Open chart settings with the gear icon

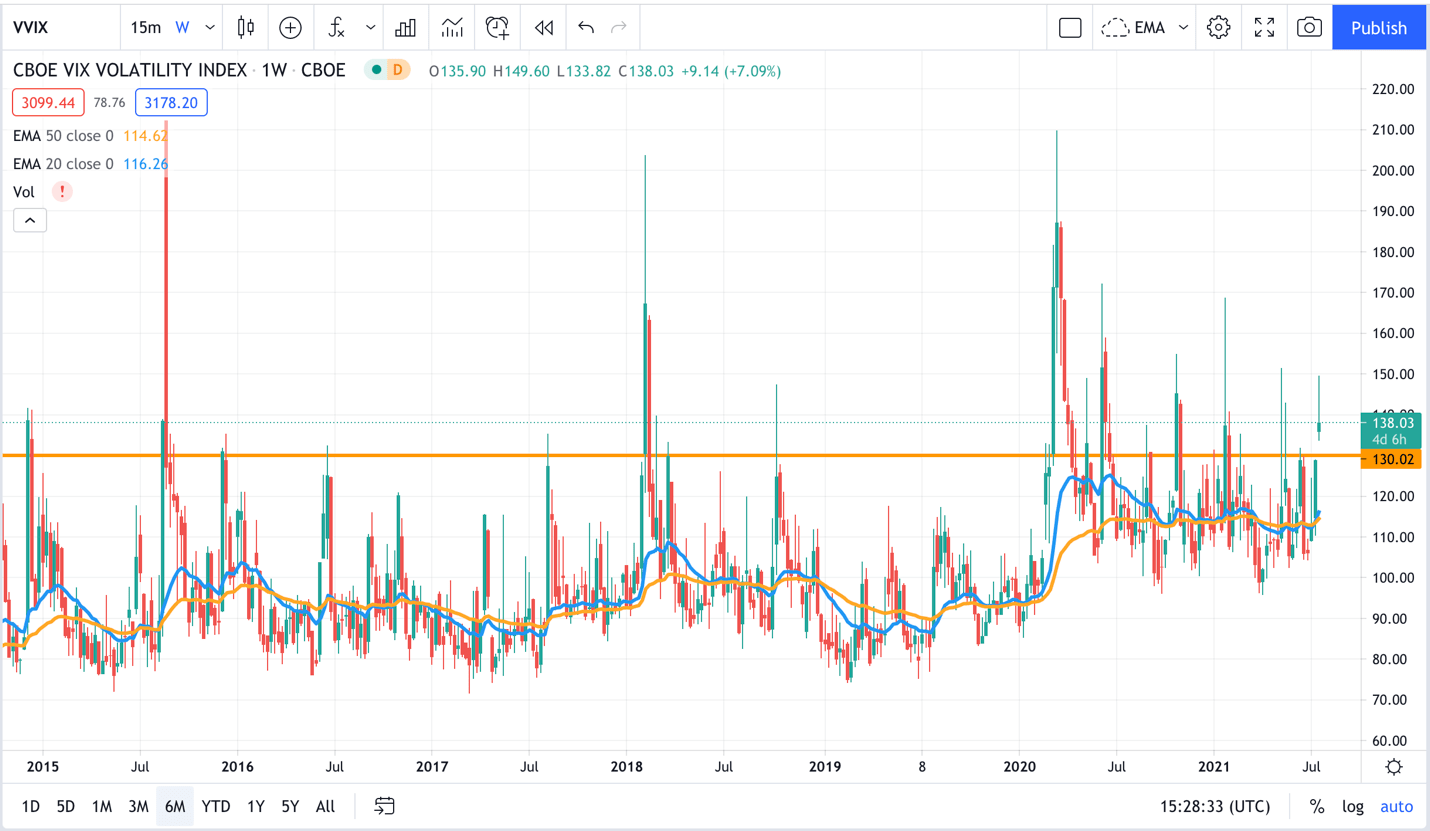pos(1218,28)
